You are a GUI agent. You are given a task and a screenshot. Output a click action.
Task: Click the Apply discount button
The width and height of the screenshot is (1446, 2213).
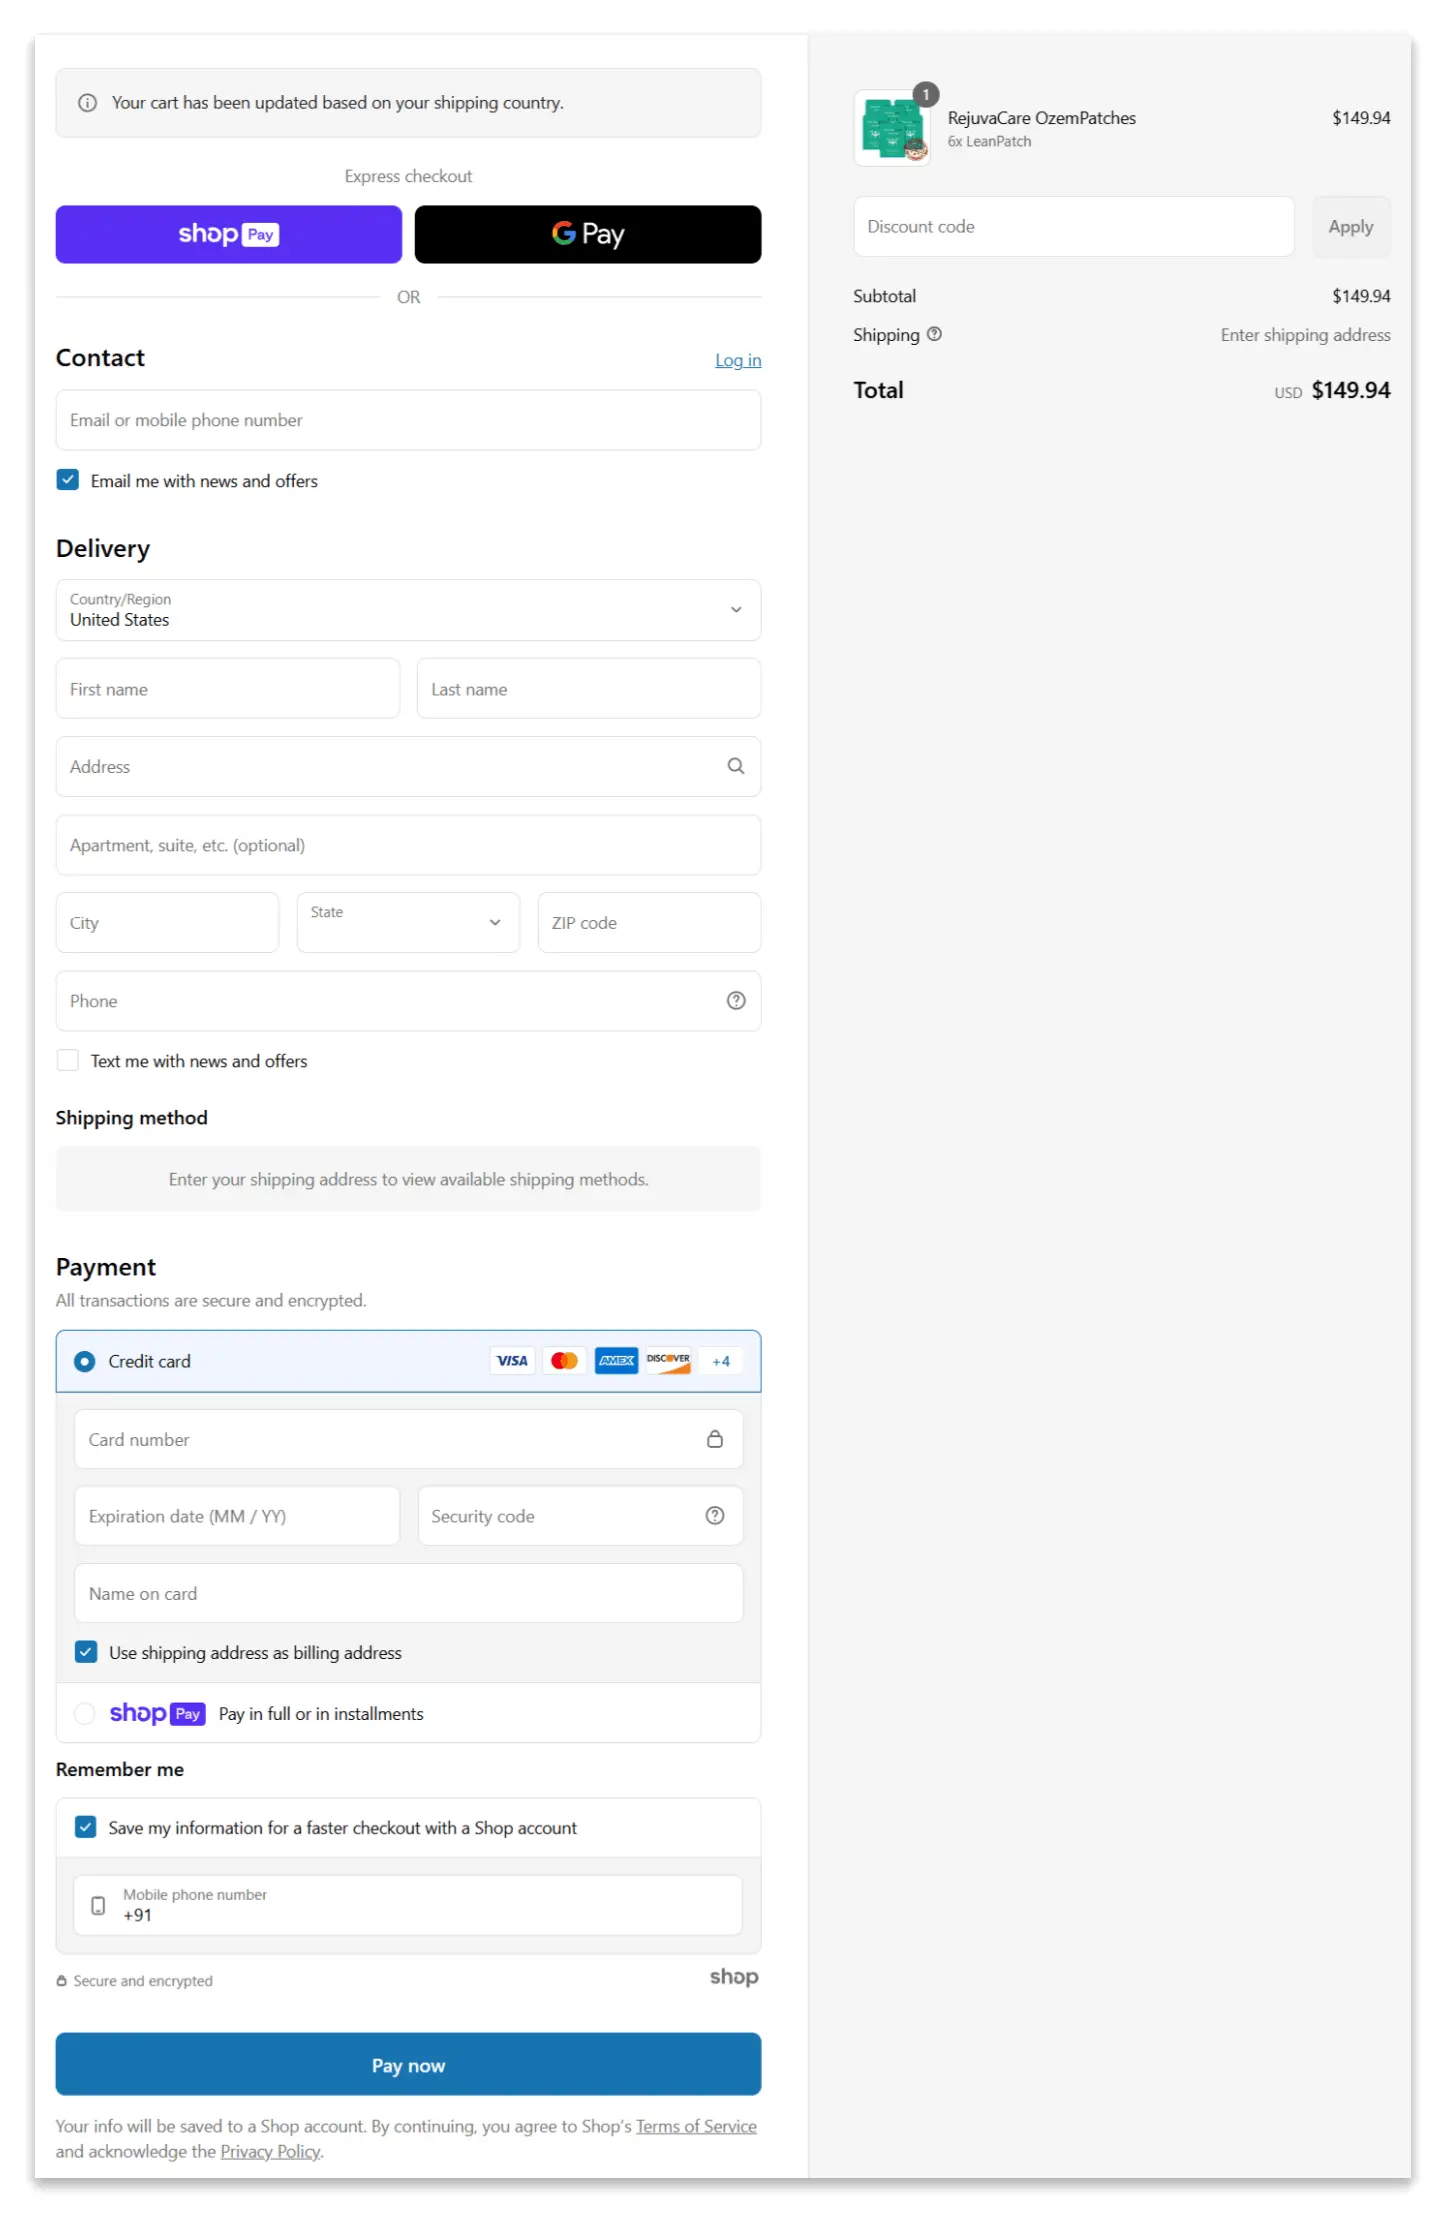pyautogui.click(x=1351, y=227)
